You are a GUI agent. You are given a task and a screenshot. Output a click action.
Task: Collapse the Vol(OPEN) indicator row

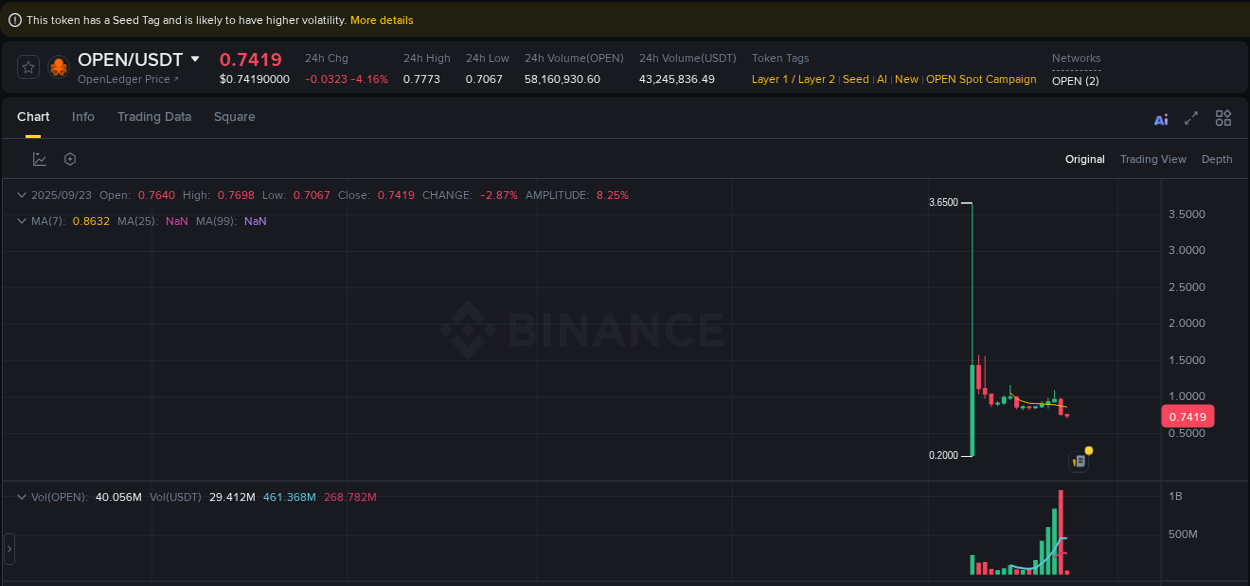21,496
